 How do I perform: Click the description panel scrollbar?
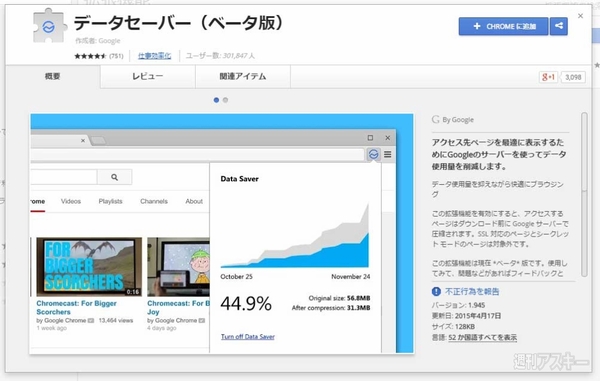584,194
